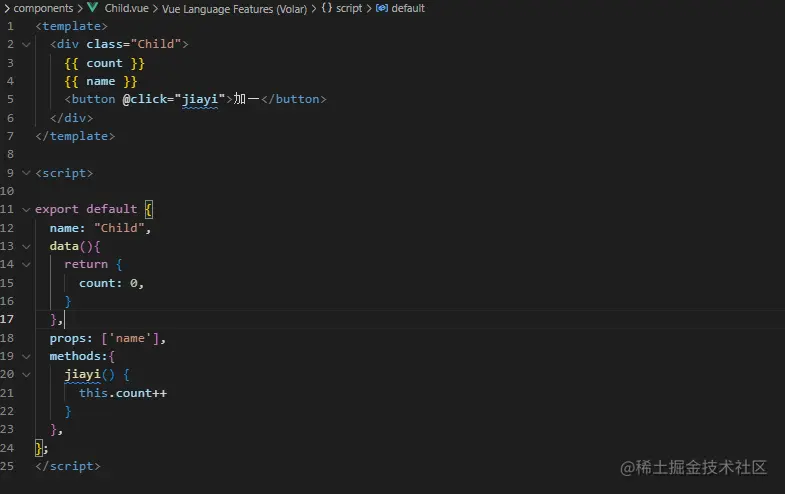Screen dimensions: 785x494
Task: Click the "export default" keywords
Action: point(86,209)
